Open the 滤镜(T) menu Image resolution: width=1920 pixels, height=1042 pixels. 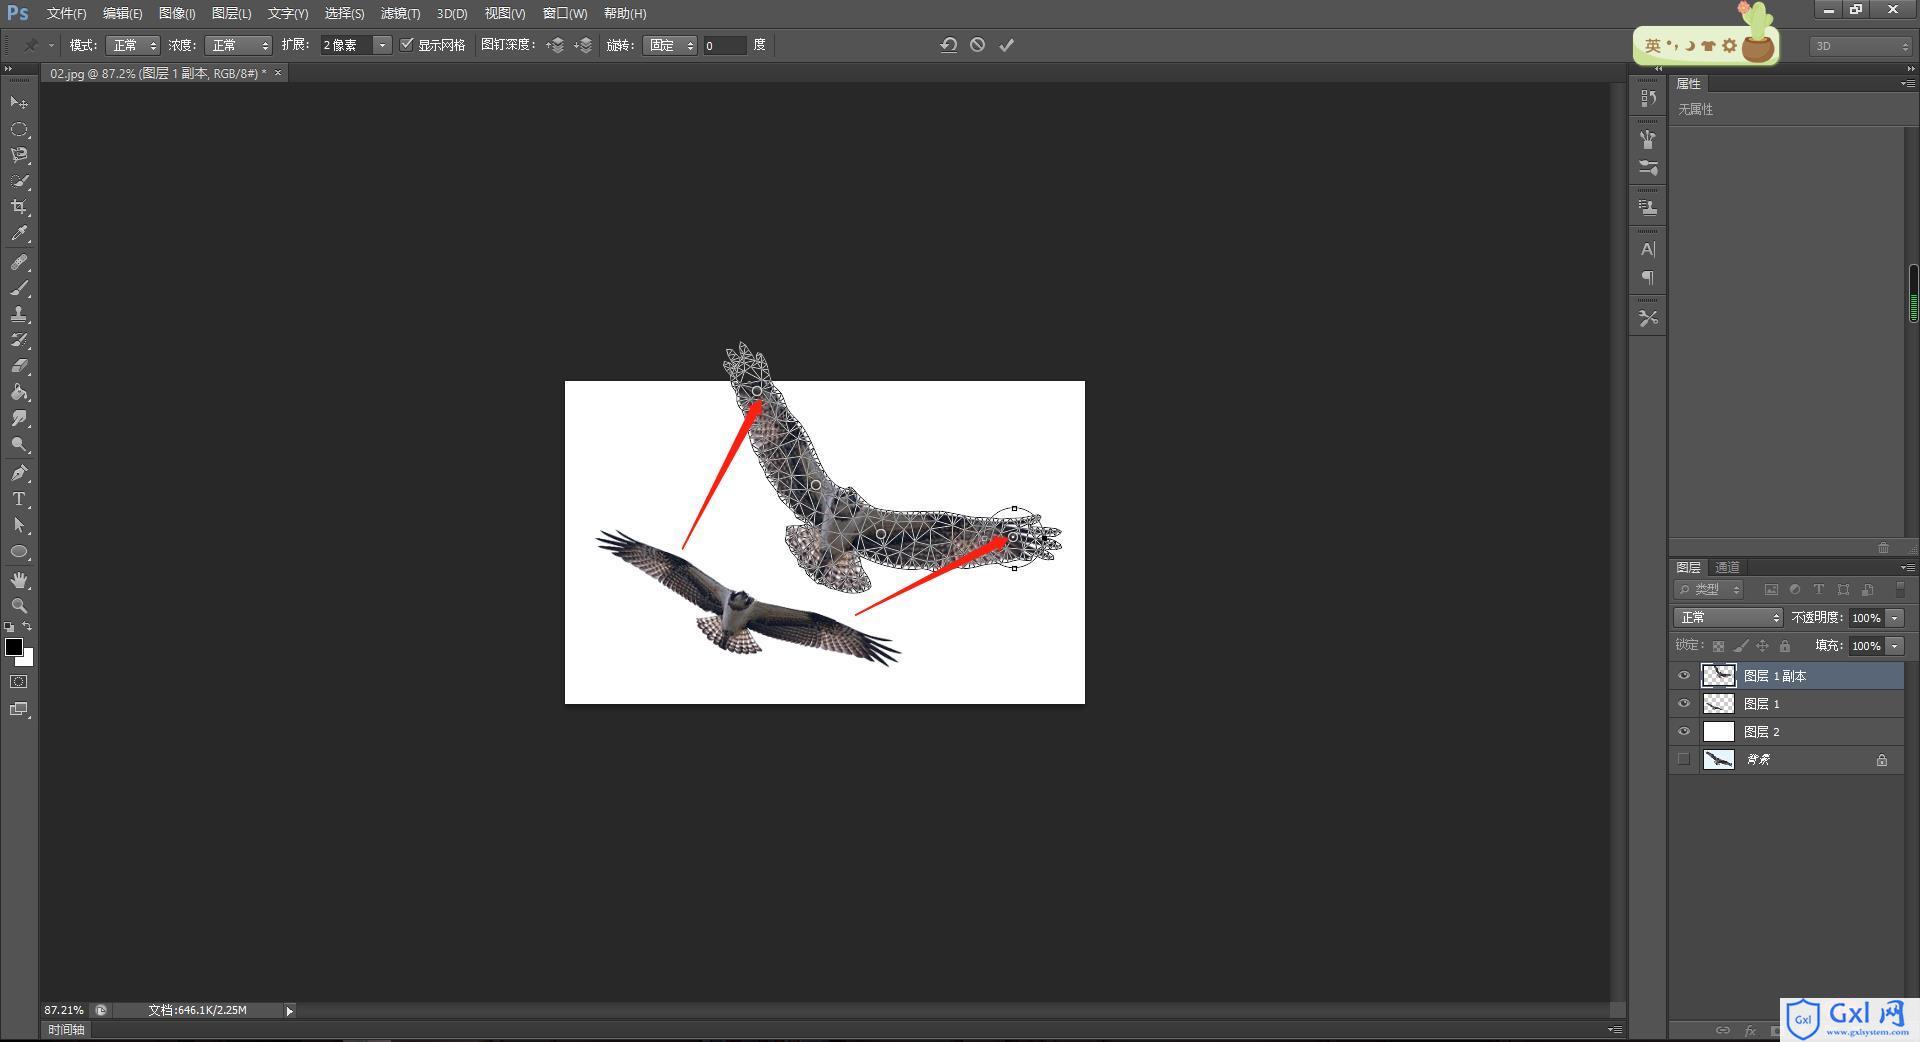(x=400, y=13)
